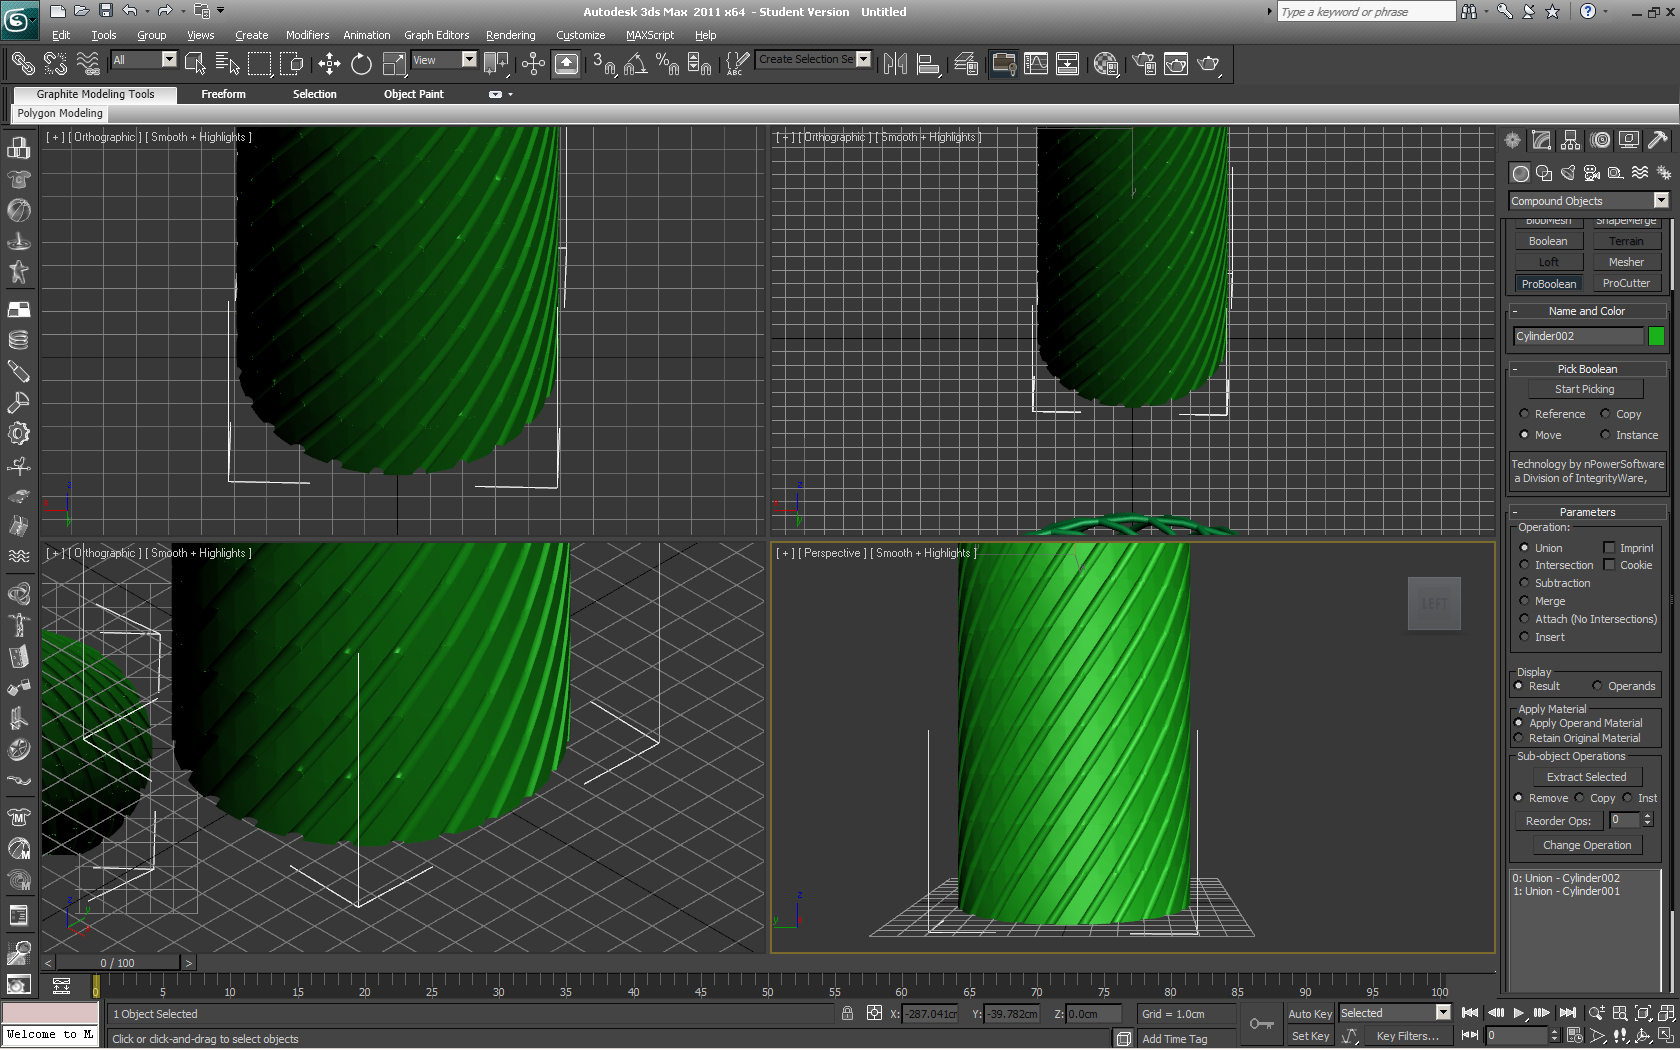Switch to Freeform ribbon tab
The width and height of the screenshot is (1680, 1050).
[x=223, y=94]
